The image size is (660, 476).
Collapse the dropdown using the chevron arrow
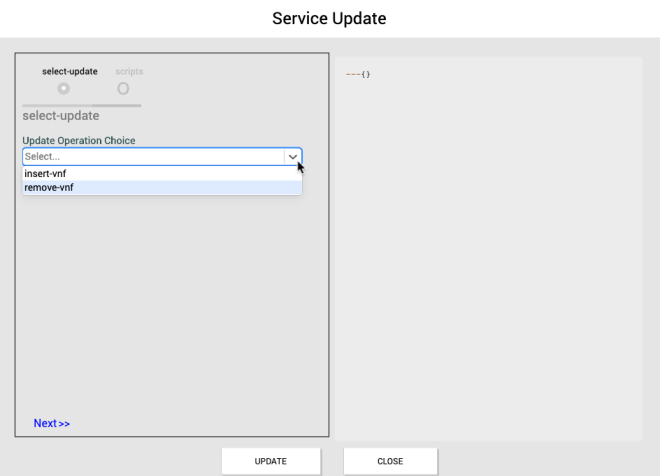pos(293,157)
